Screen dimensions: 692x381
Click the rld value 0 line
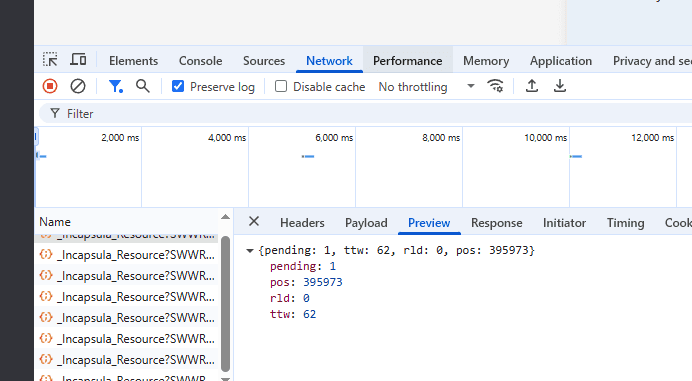click(290, 298)
